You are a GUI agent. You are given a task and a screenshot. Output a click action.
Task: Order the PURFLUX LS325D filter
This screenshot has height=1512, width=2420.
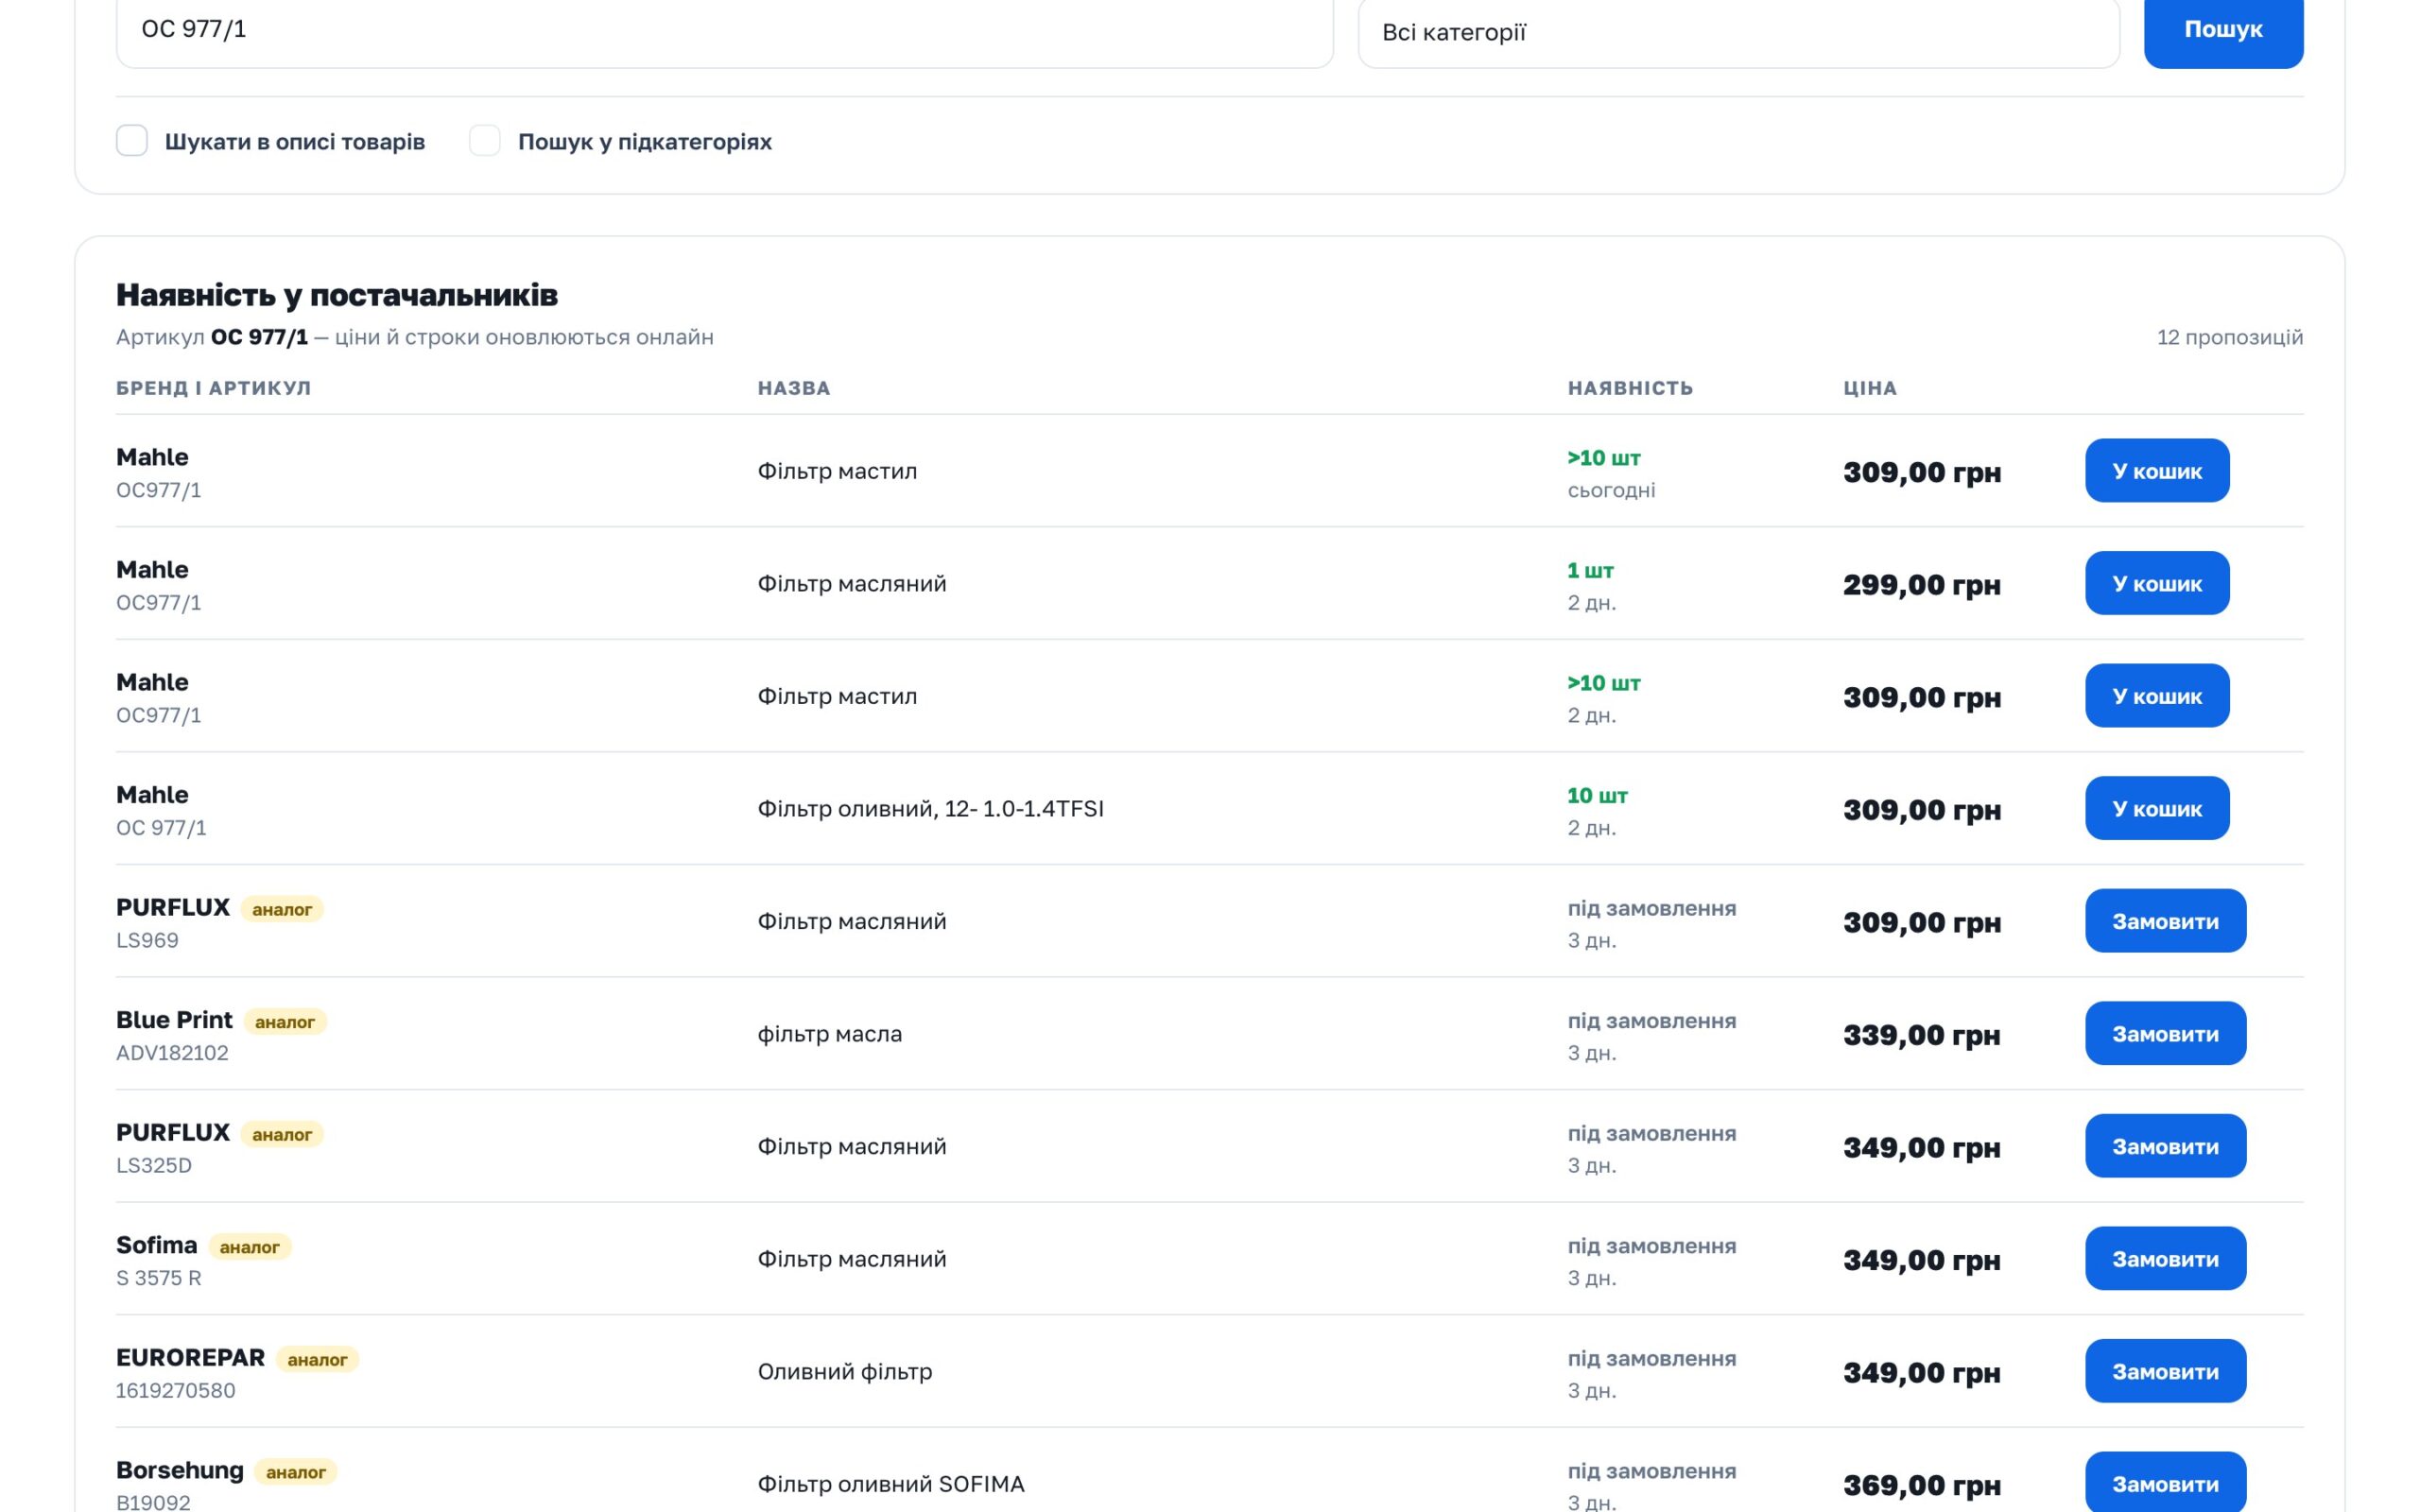[2165, 1147]
